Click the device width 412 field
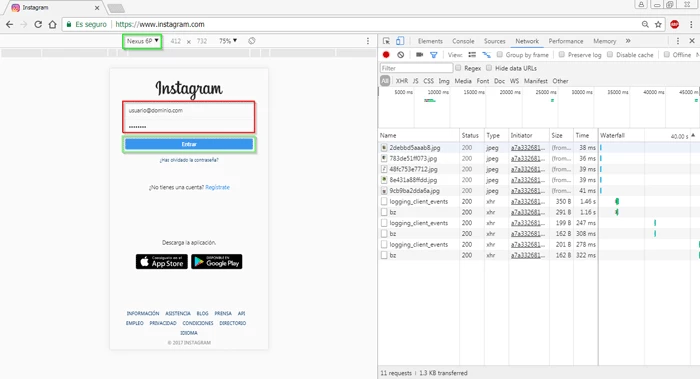This screenshot has width=700, height=379. click(175, 41)
